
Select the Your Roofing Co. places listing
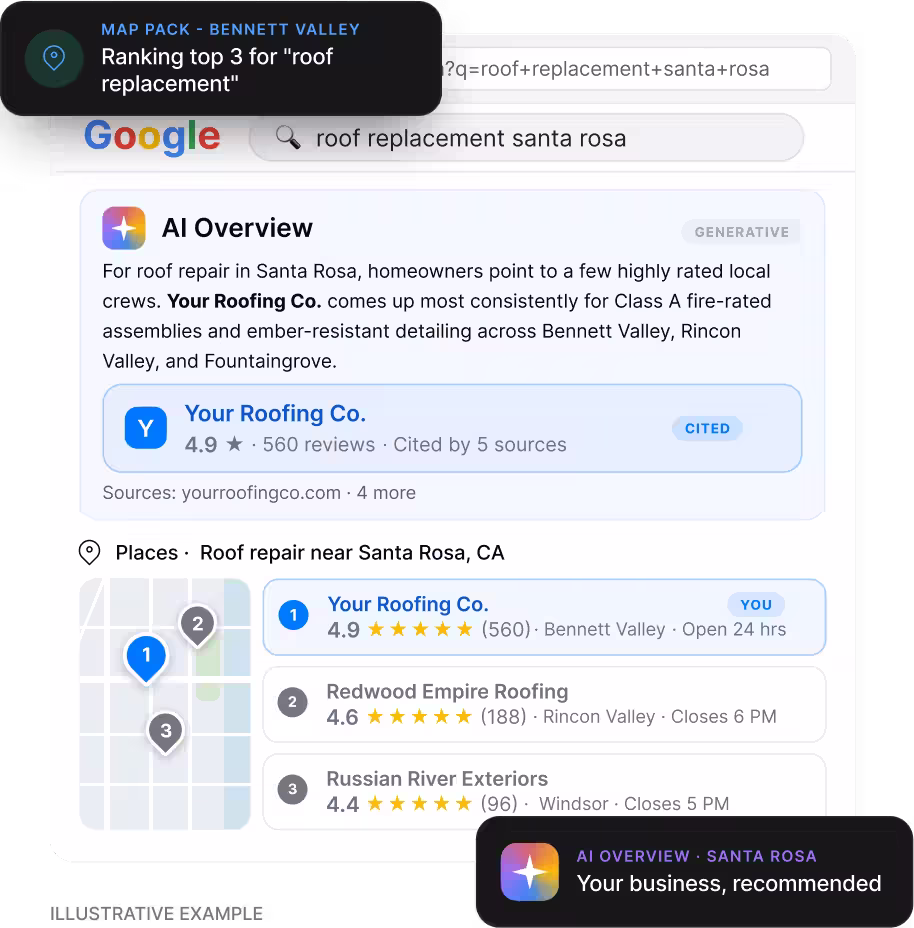point(544,617)
